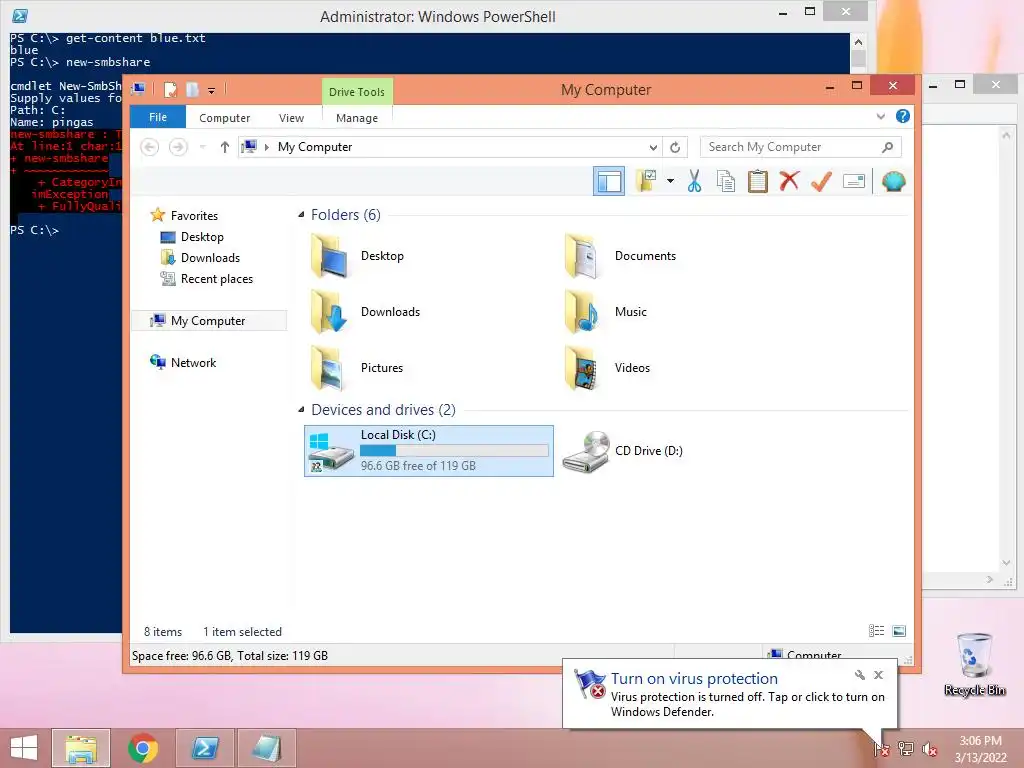Open the Windows Start button
Image resolution: width=1024 pixels, height=768 pixels.
point(24,748)
